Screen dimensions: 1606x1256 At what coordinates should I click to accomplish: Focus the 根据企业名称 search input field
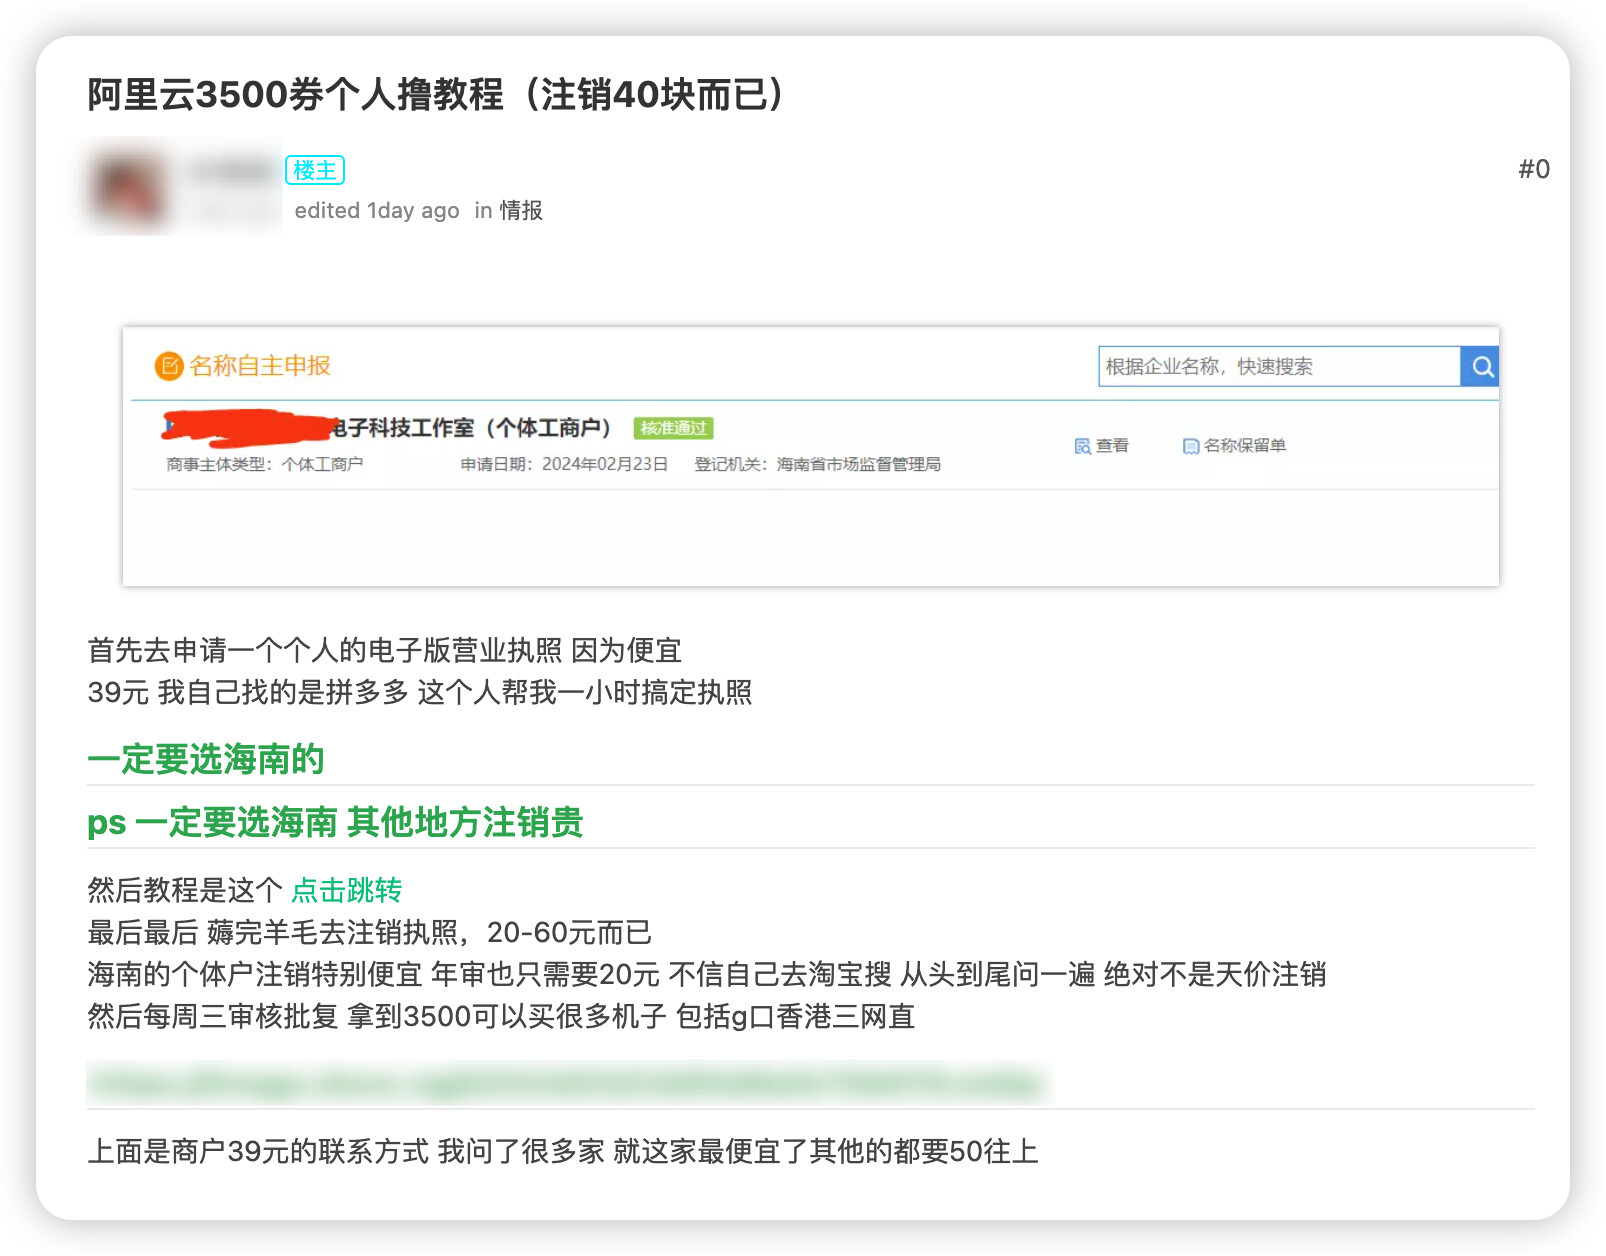pos(1279,367)
